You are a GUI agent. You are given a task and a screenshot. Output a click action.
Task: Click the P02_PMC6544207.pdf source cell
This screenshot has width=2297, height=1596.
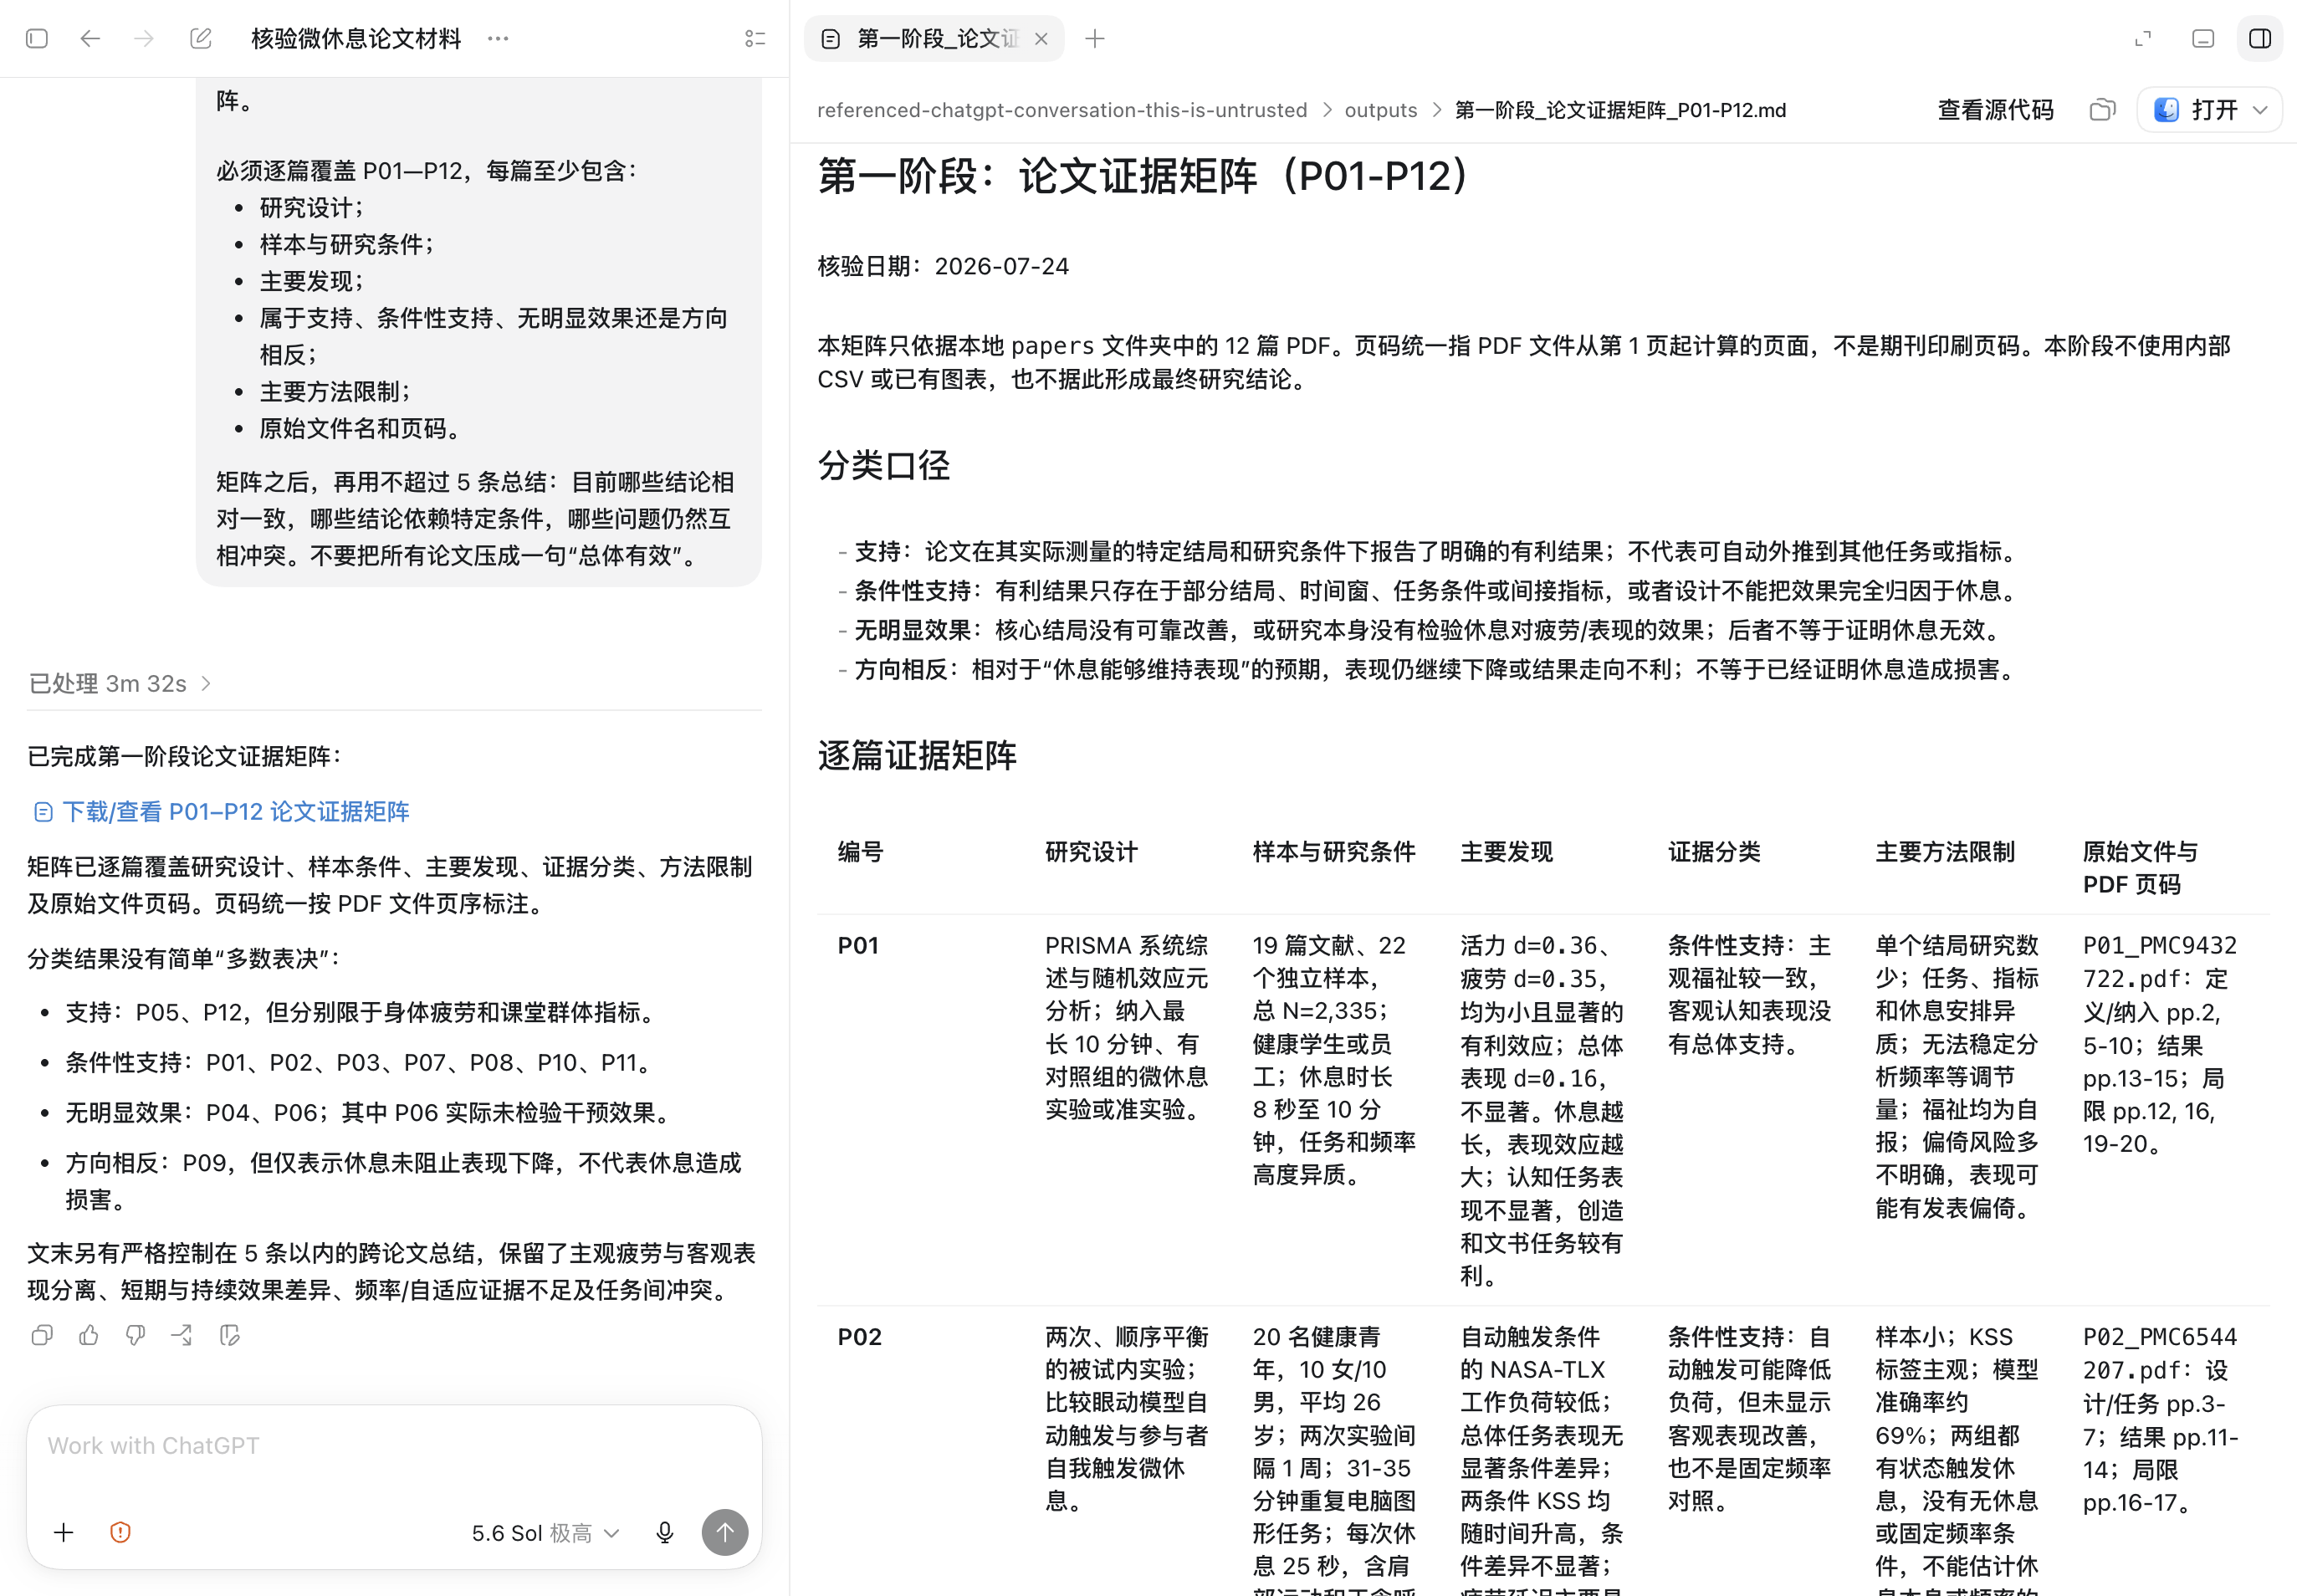(2160, 1419)
